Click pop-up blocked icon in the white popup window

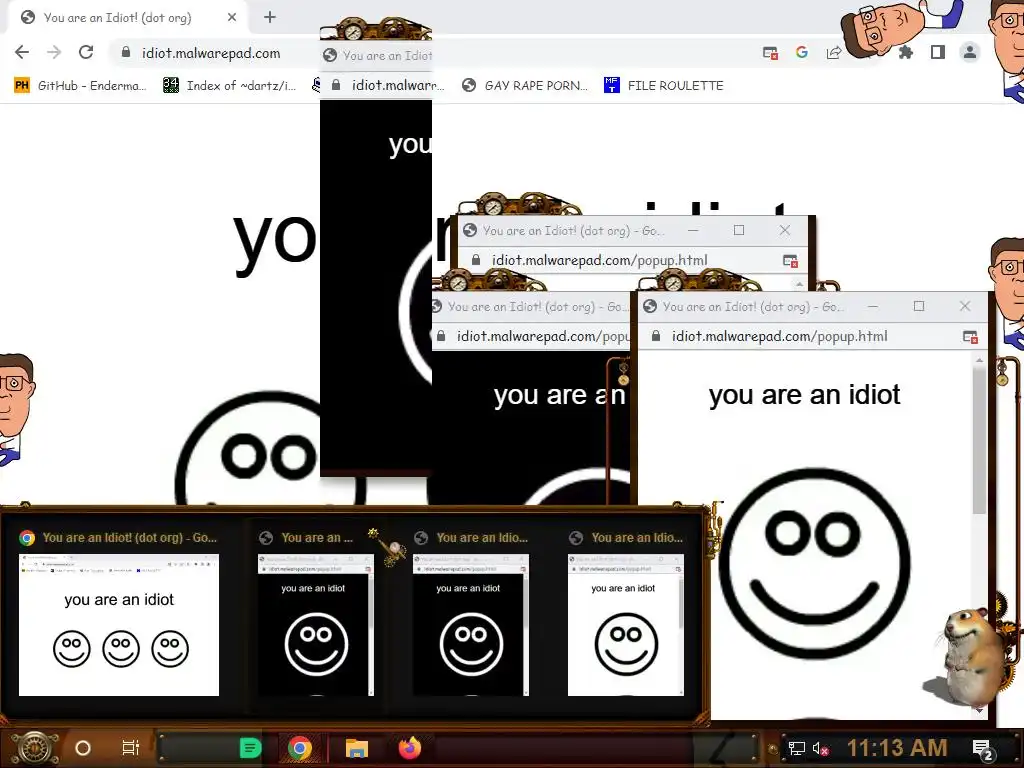(x=970, y=337)
